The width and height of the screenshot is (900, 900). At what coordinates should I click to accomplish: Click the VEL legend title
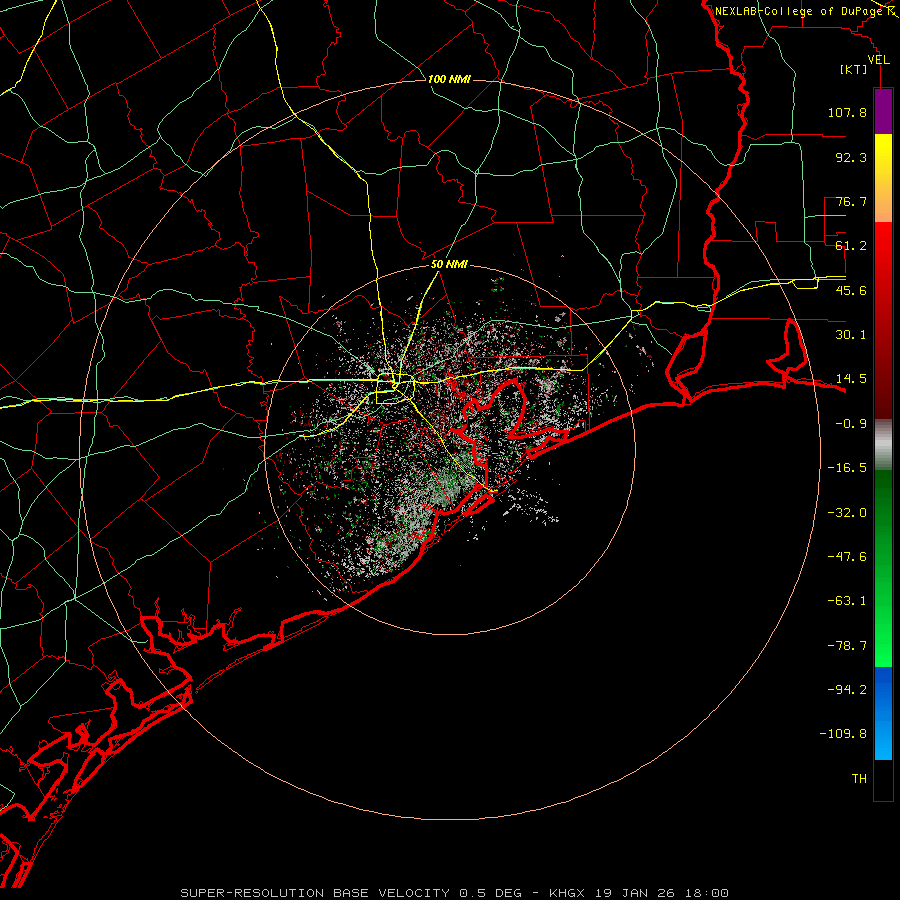(x=878, y=60)
